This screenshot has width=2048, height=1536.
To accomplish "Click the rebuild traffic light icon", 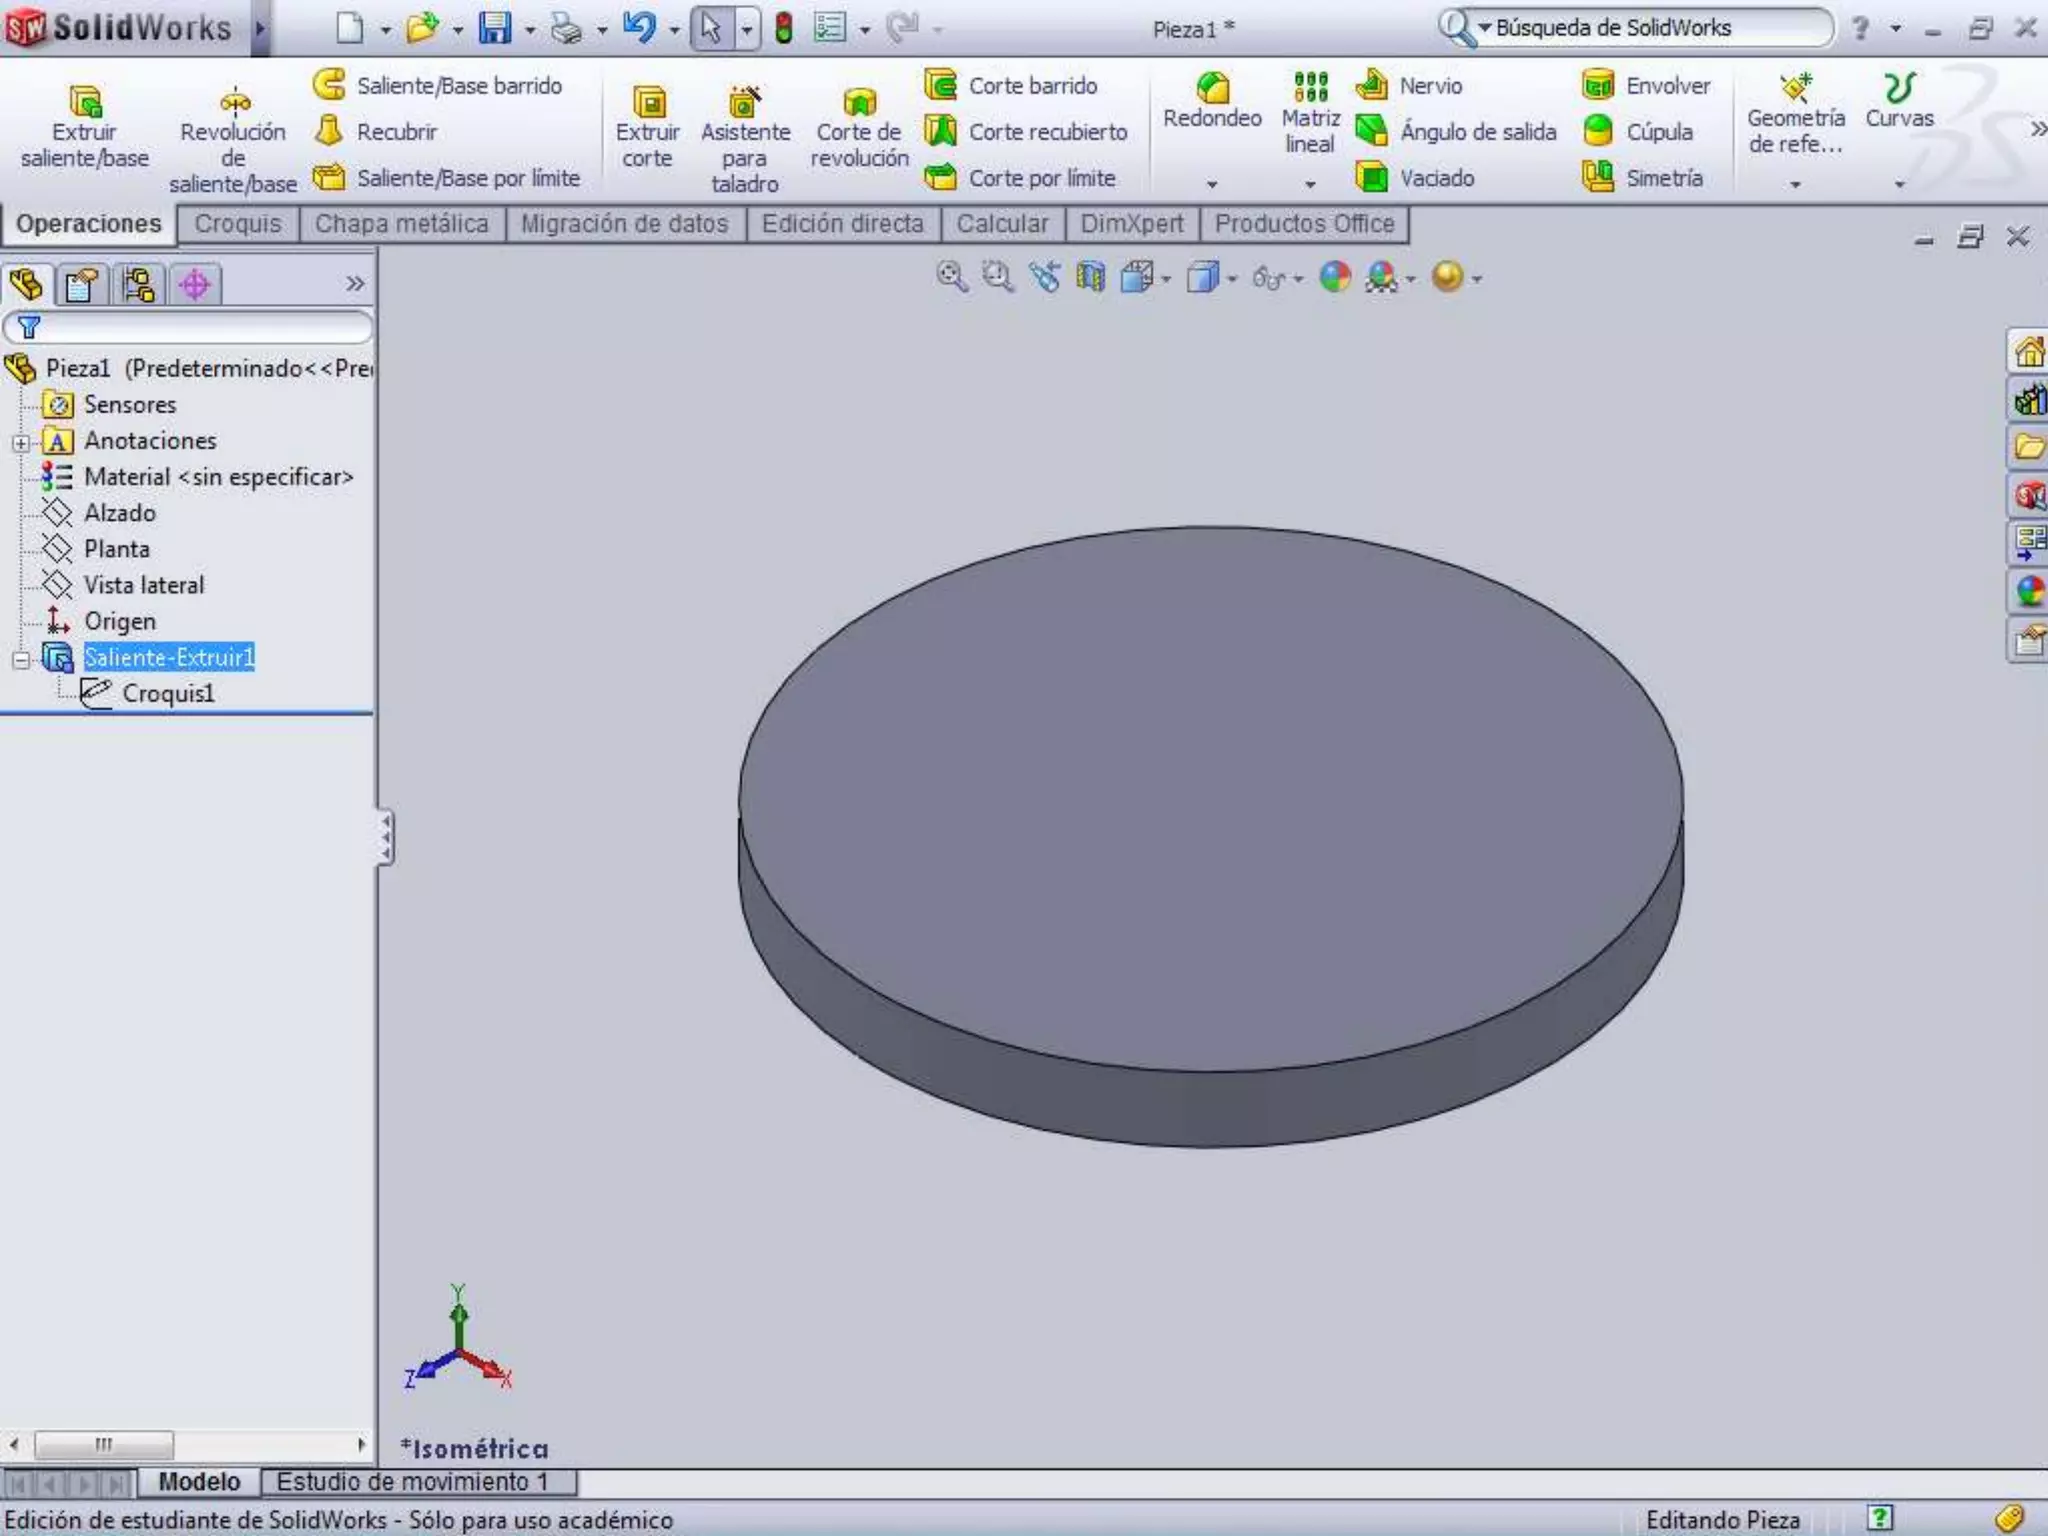I will [x=784, y=28].
